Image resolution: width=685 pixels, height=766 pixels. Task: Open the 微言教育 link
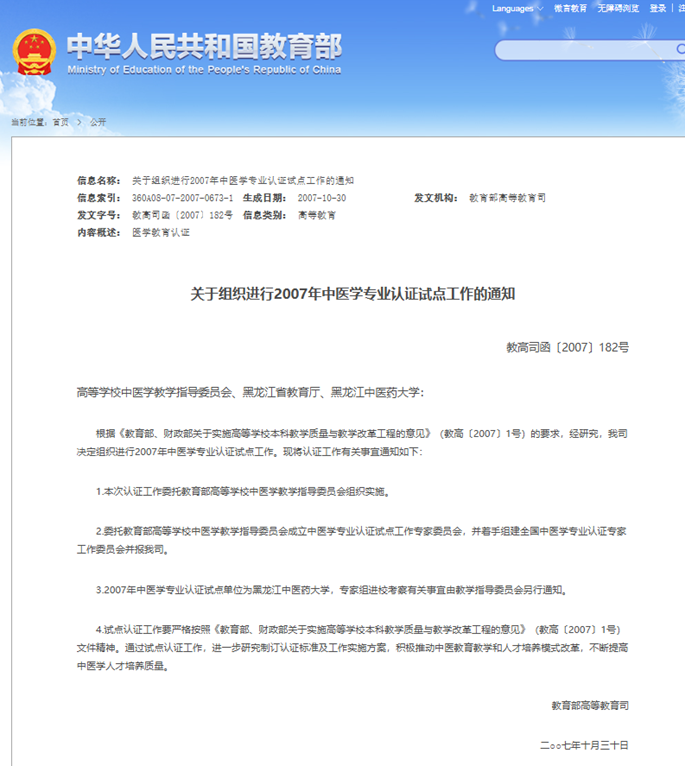point(571,8)
